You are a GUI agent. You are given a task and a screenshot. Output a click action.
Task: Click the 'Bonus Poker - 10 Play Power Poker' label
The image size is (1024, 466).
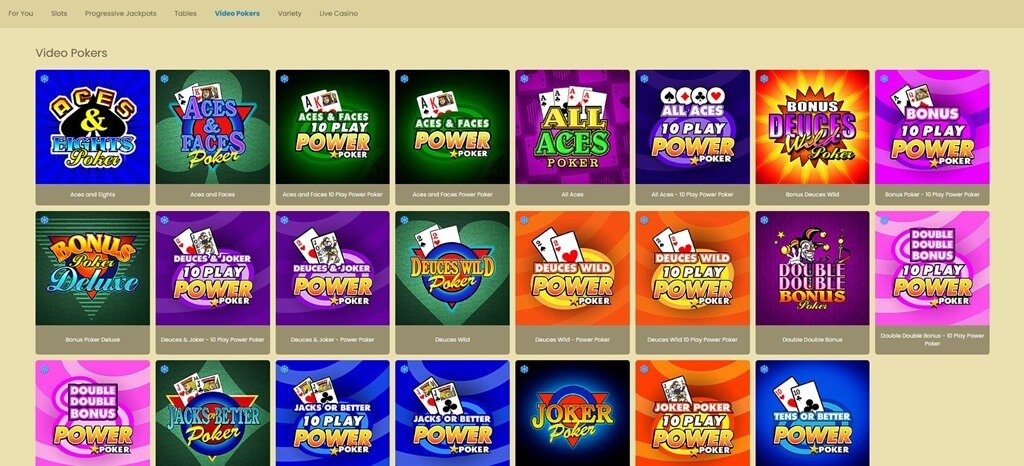click(932, 194)
